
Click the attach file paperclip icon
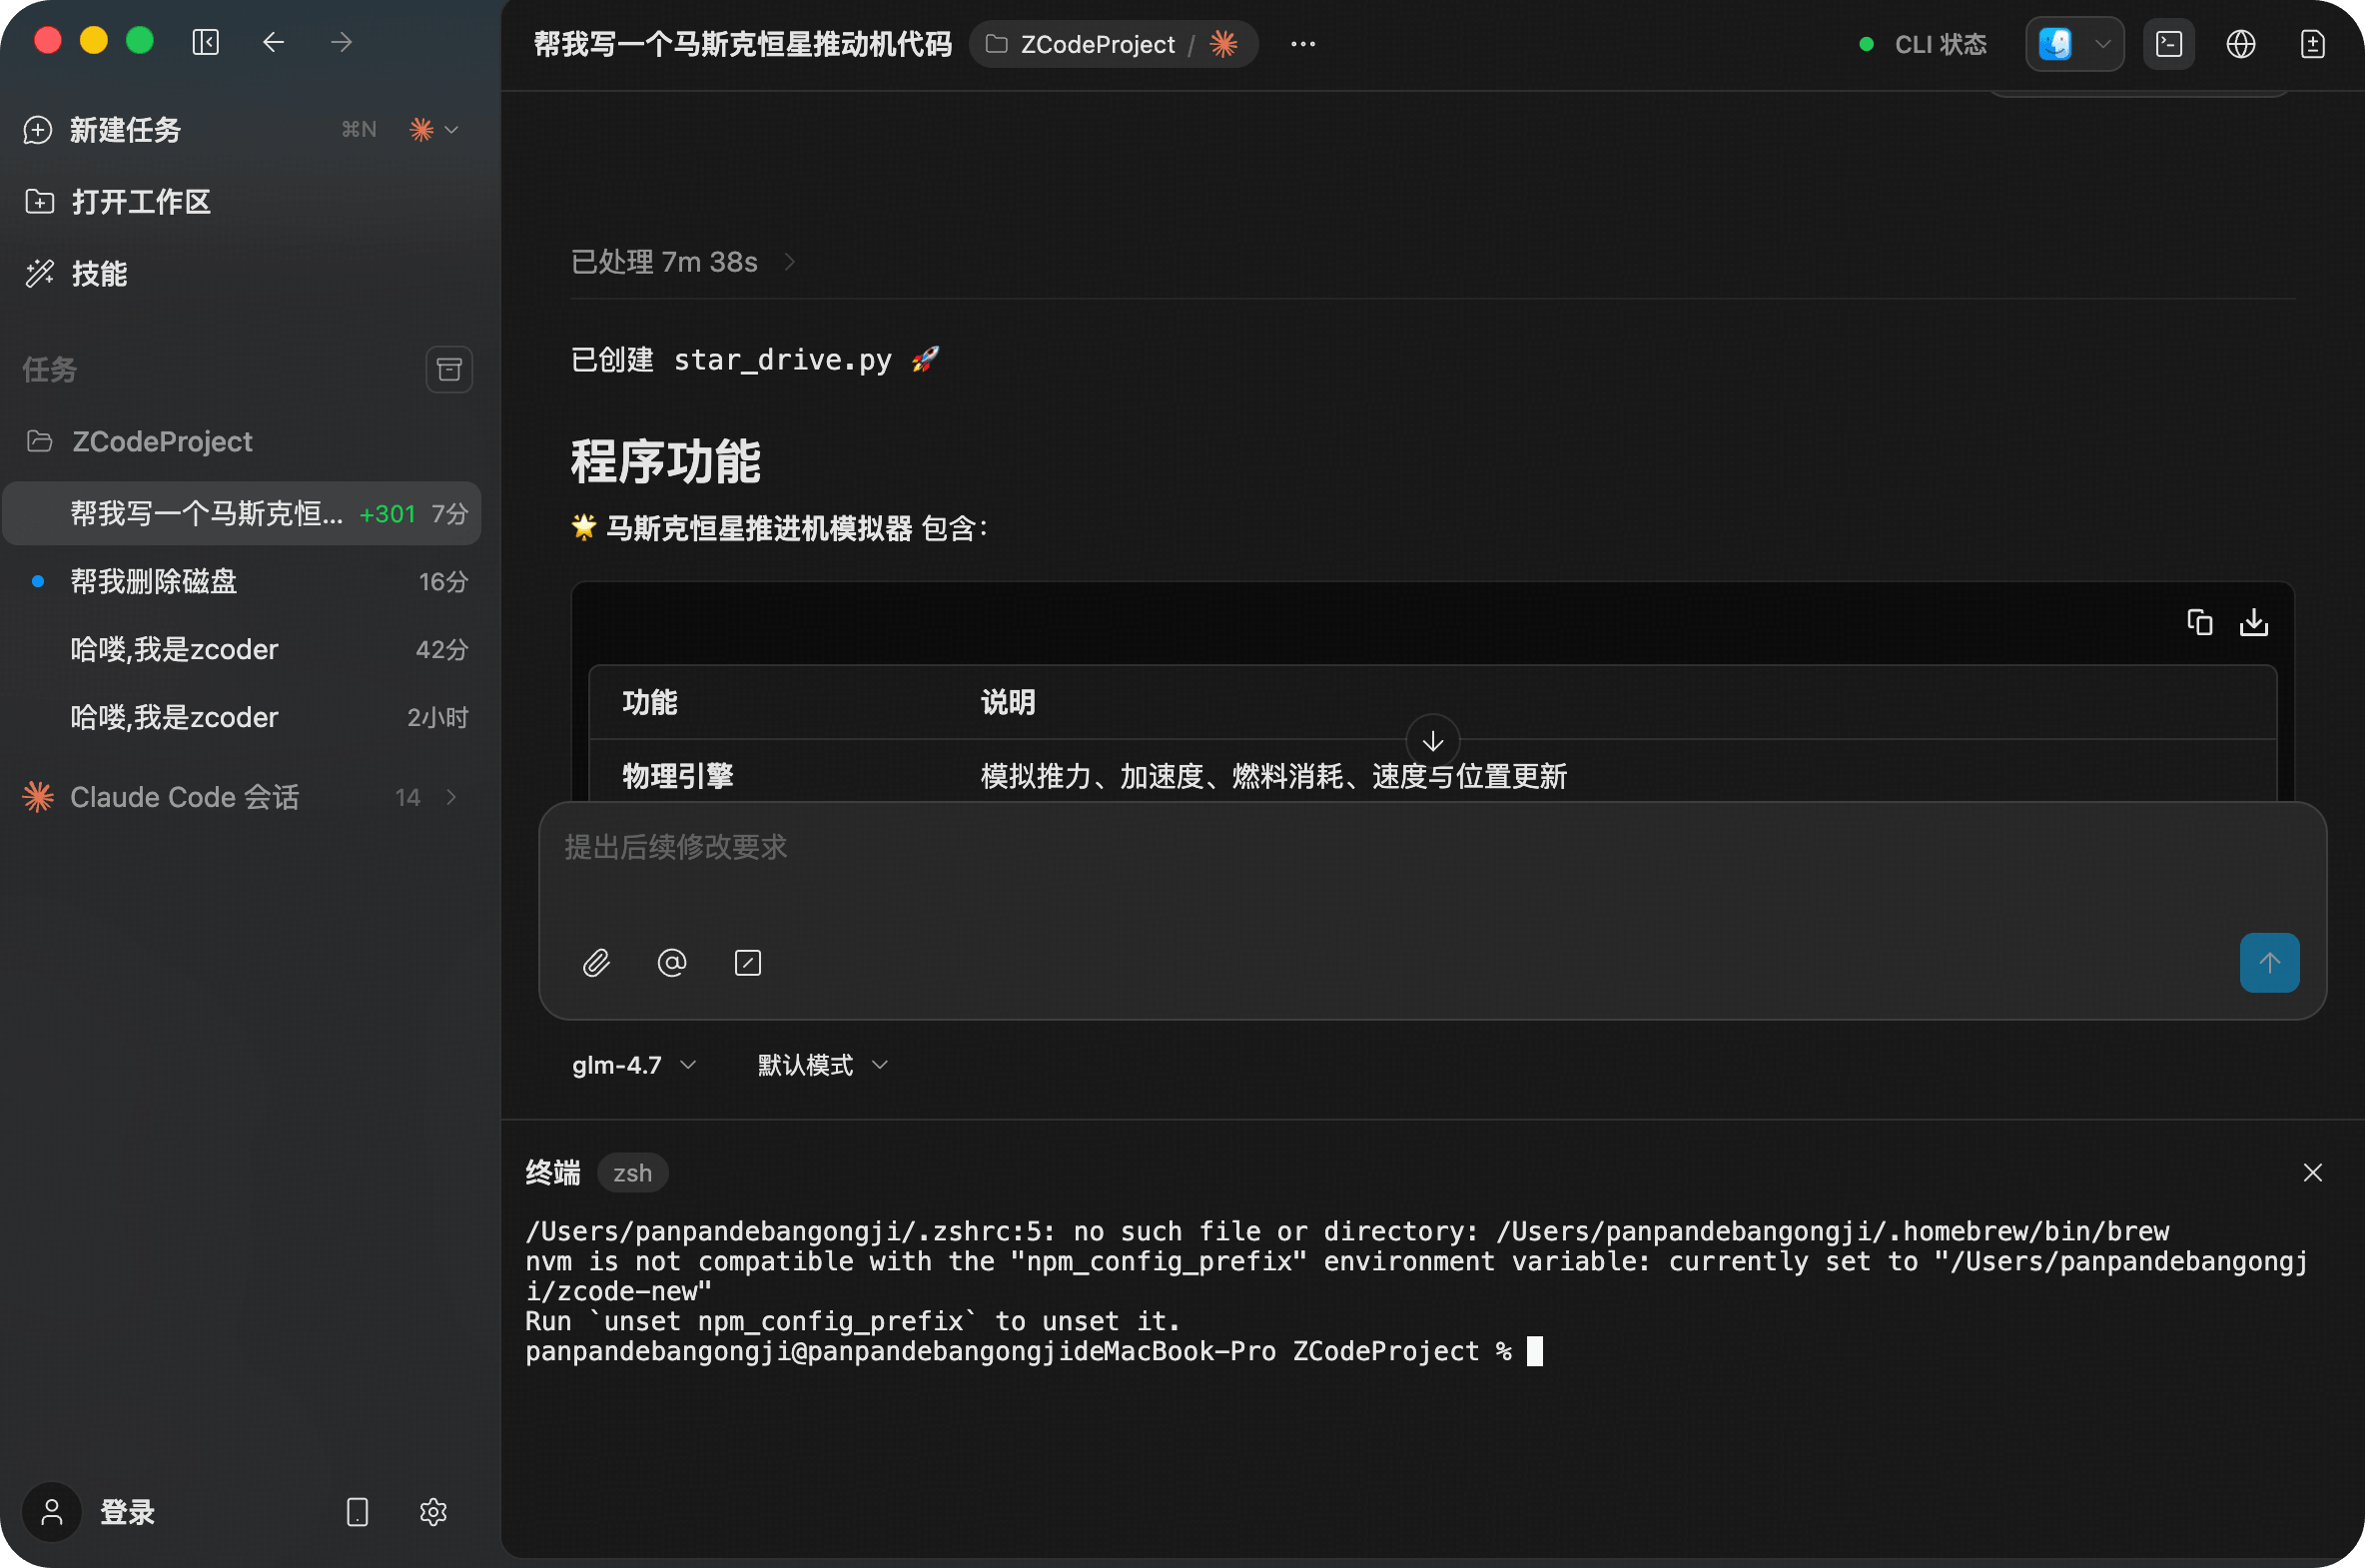coord(596,963)
